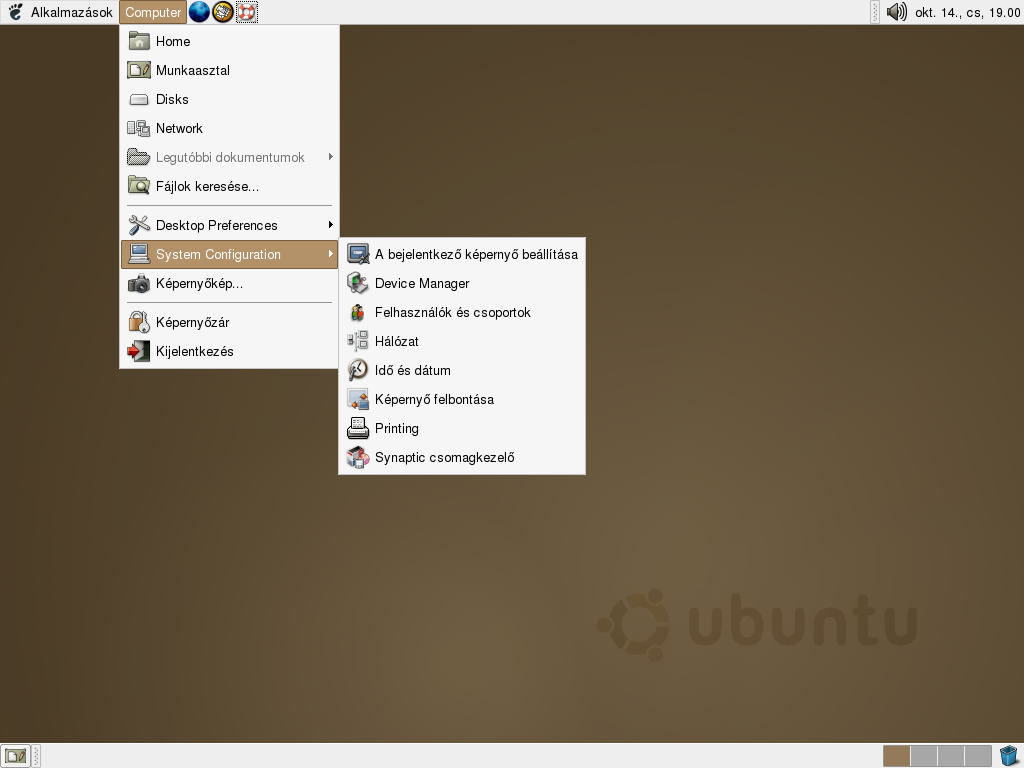Viewport: 1024px width, 768px height.
Task: Click the Synaptic package box icon
Action: tap(358, 457)
